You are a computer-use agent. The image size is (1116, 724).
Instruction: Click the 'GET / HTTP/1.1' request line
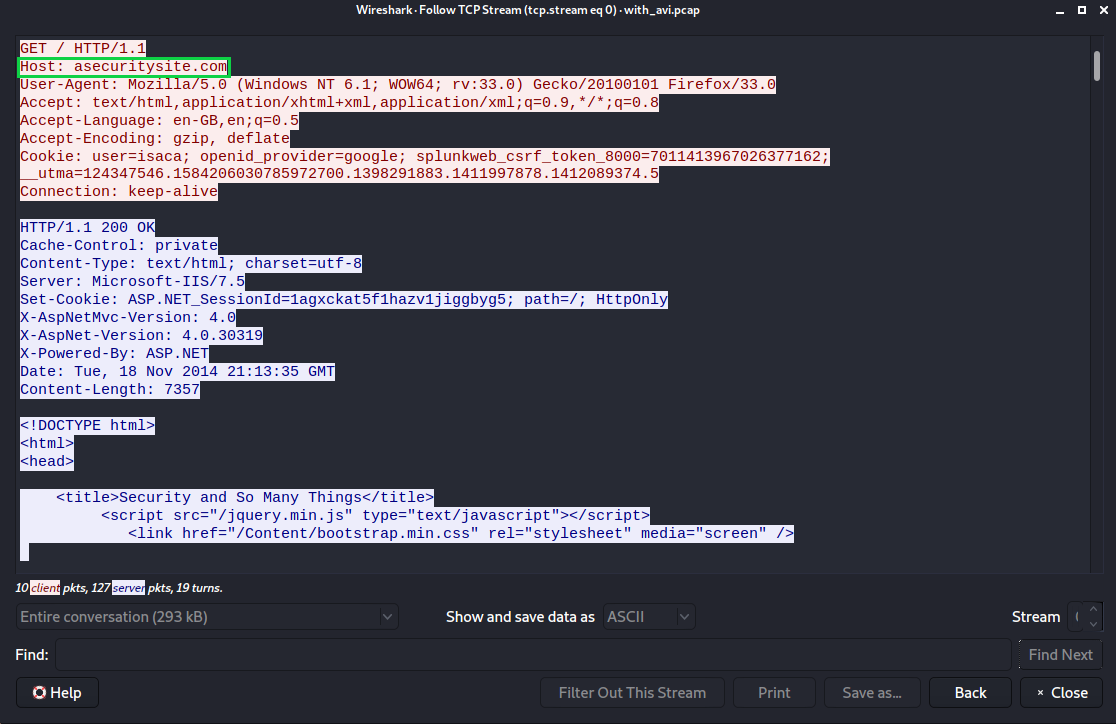(x=83, y=48)
